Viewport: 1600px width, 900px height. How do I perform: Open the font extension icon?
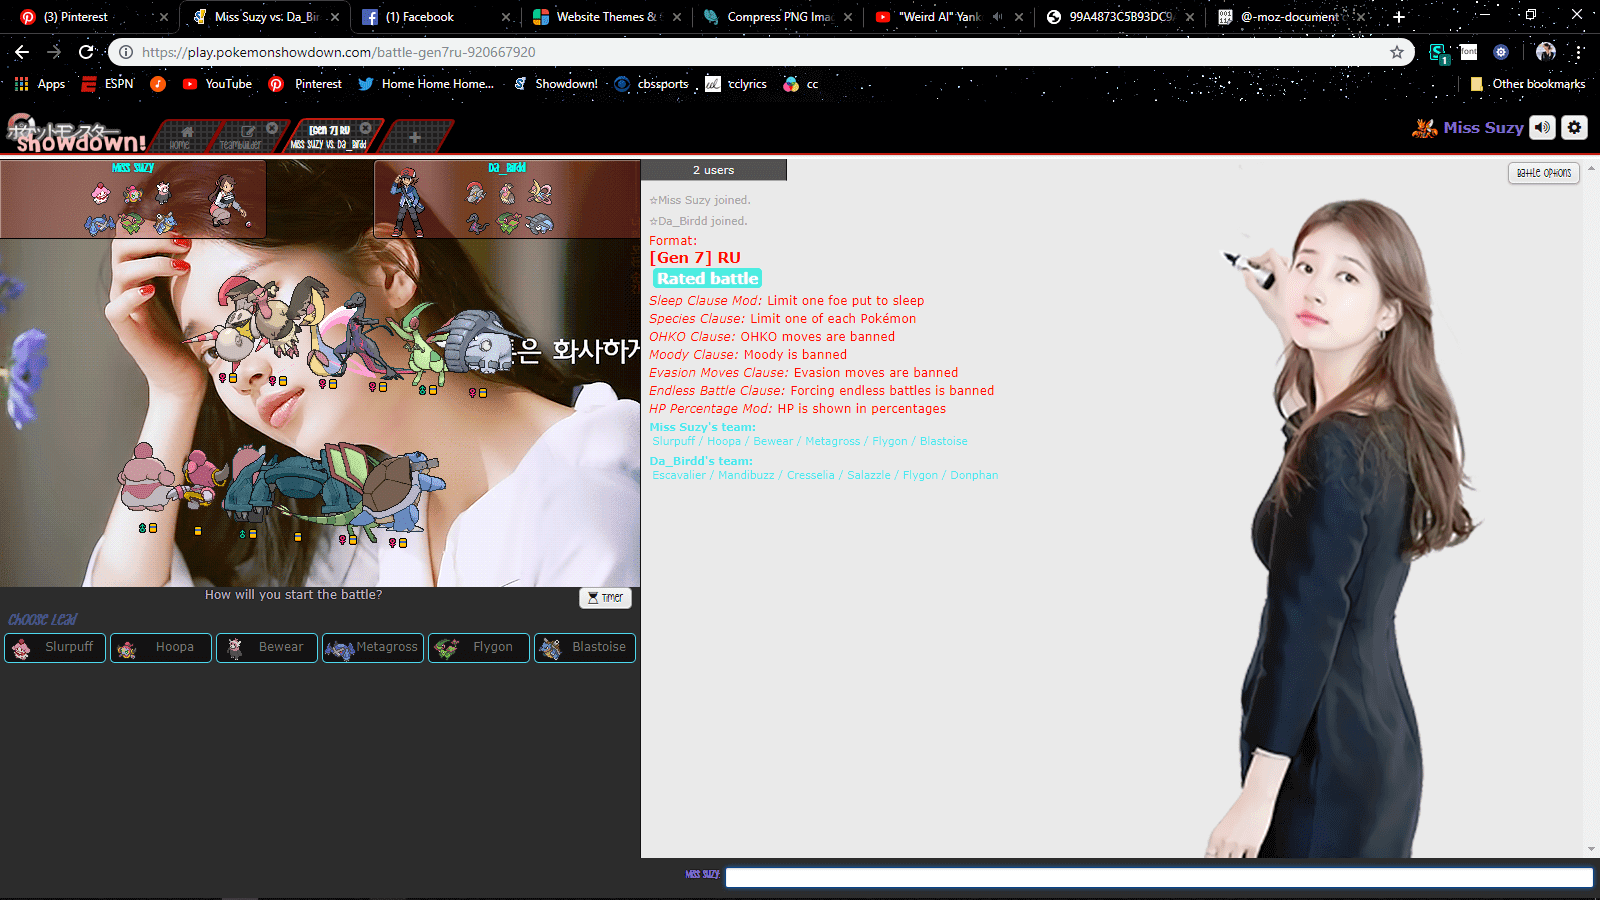[1468, 52]
